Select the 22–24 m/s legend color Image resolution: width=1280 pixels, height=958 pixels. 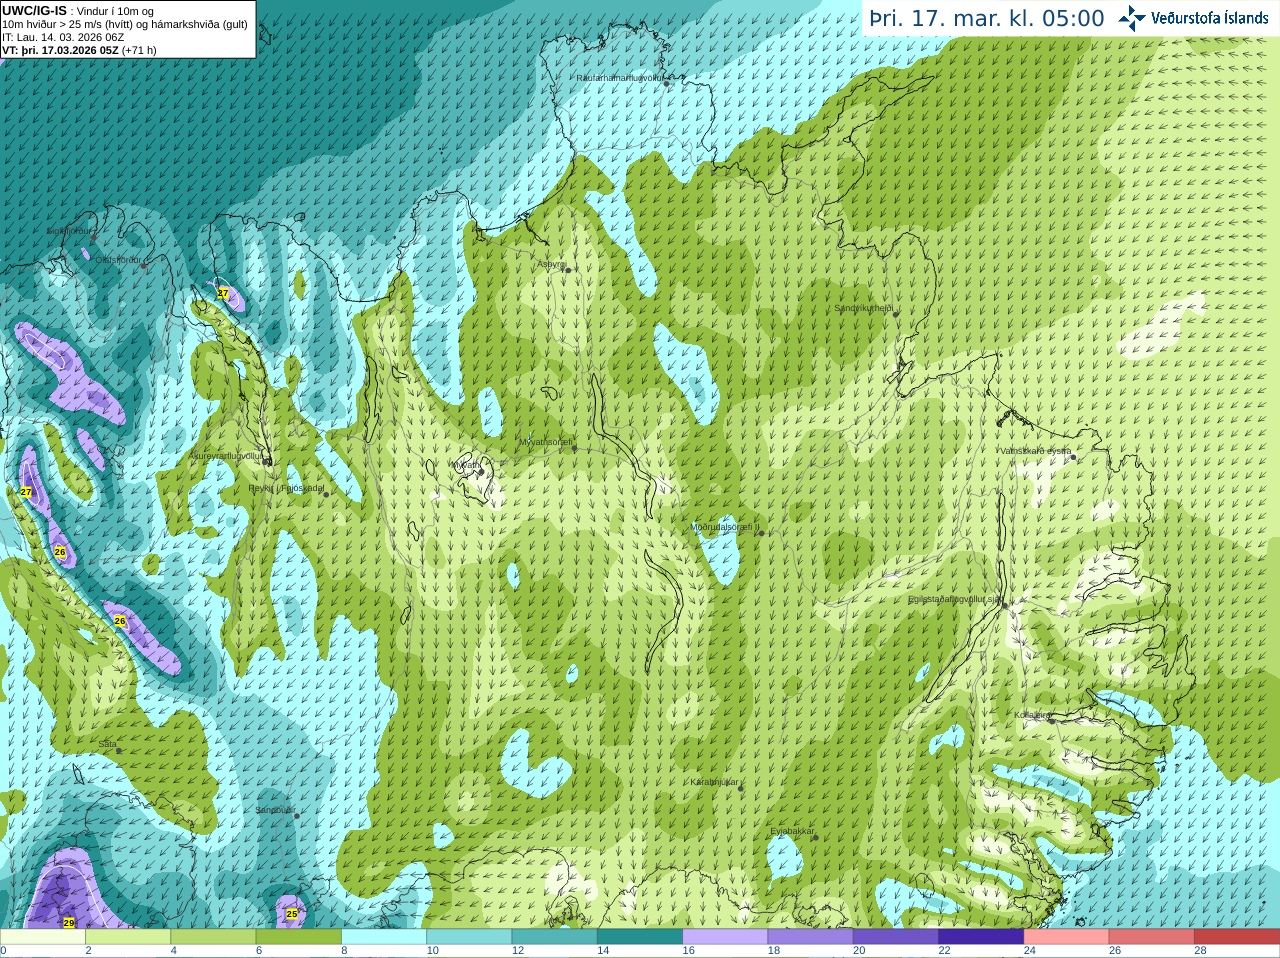tap(980, 937)
